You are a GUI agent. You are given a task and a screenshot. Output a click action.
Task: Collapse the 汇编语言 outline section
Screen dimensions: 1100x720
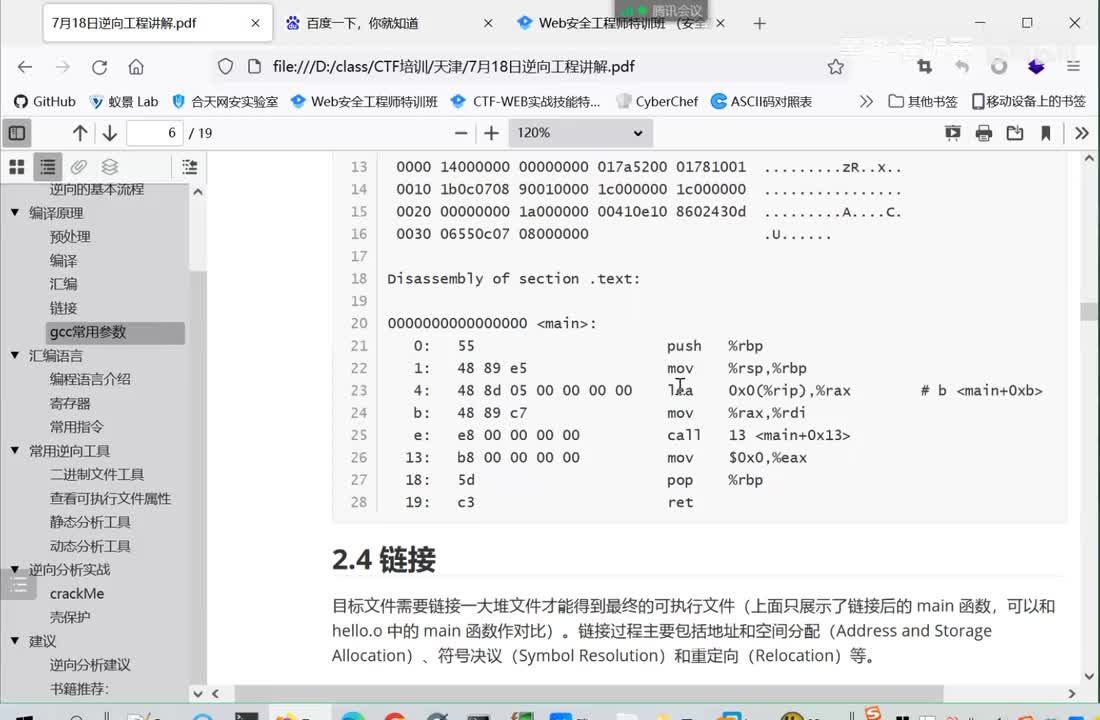click(15, 356)
